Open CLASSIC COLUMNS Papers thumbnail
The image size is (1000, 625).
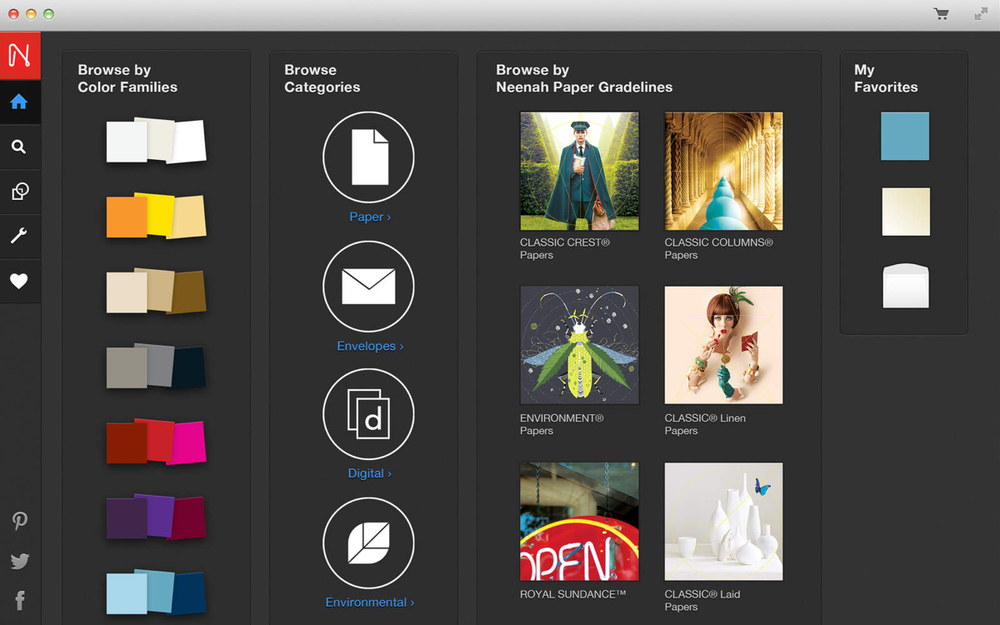(724, 171)
